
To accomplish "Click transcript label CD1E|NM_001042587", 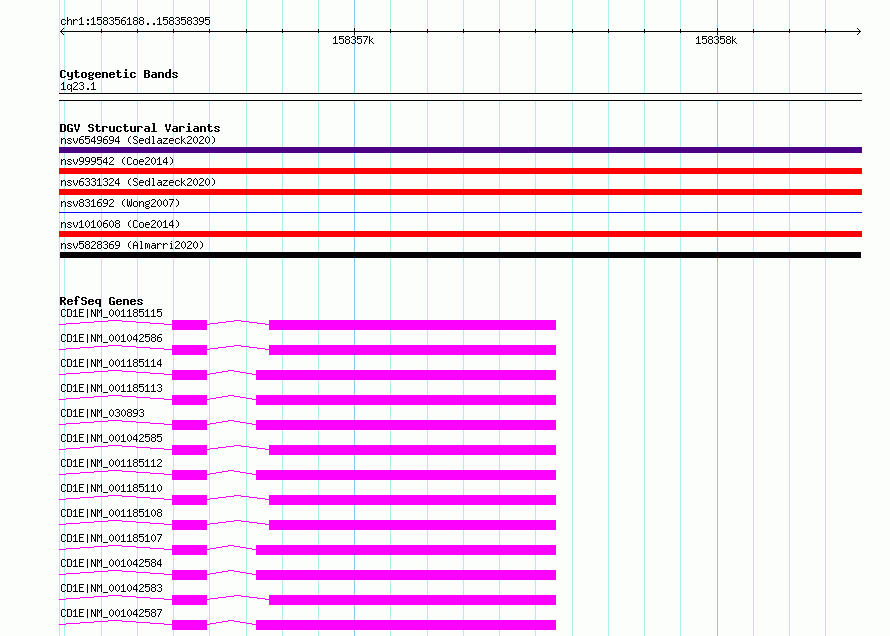I will pos(111,613).
